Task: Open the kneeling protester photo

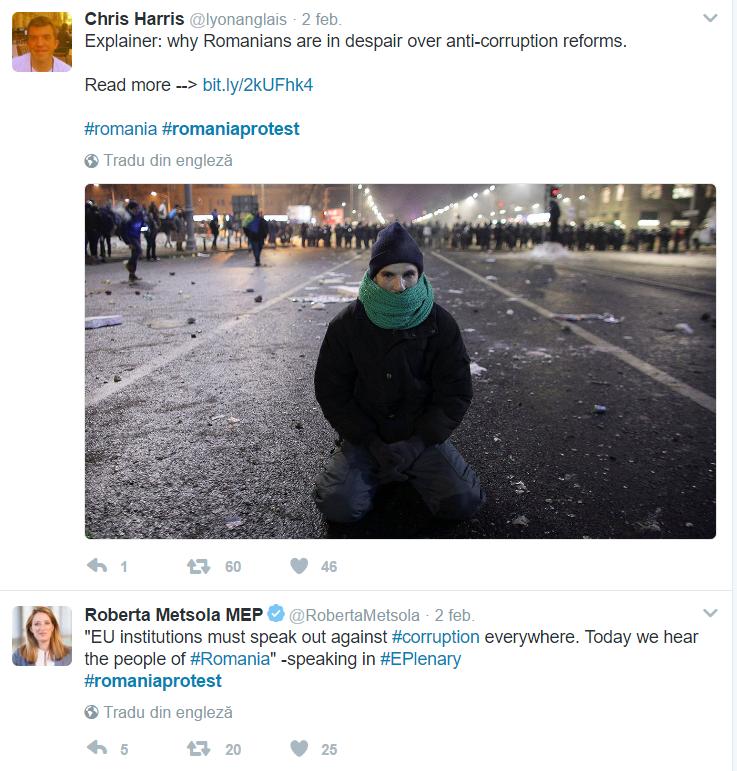Action: click(400, 361)
